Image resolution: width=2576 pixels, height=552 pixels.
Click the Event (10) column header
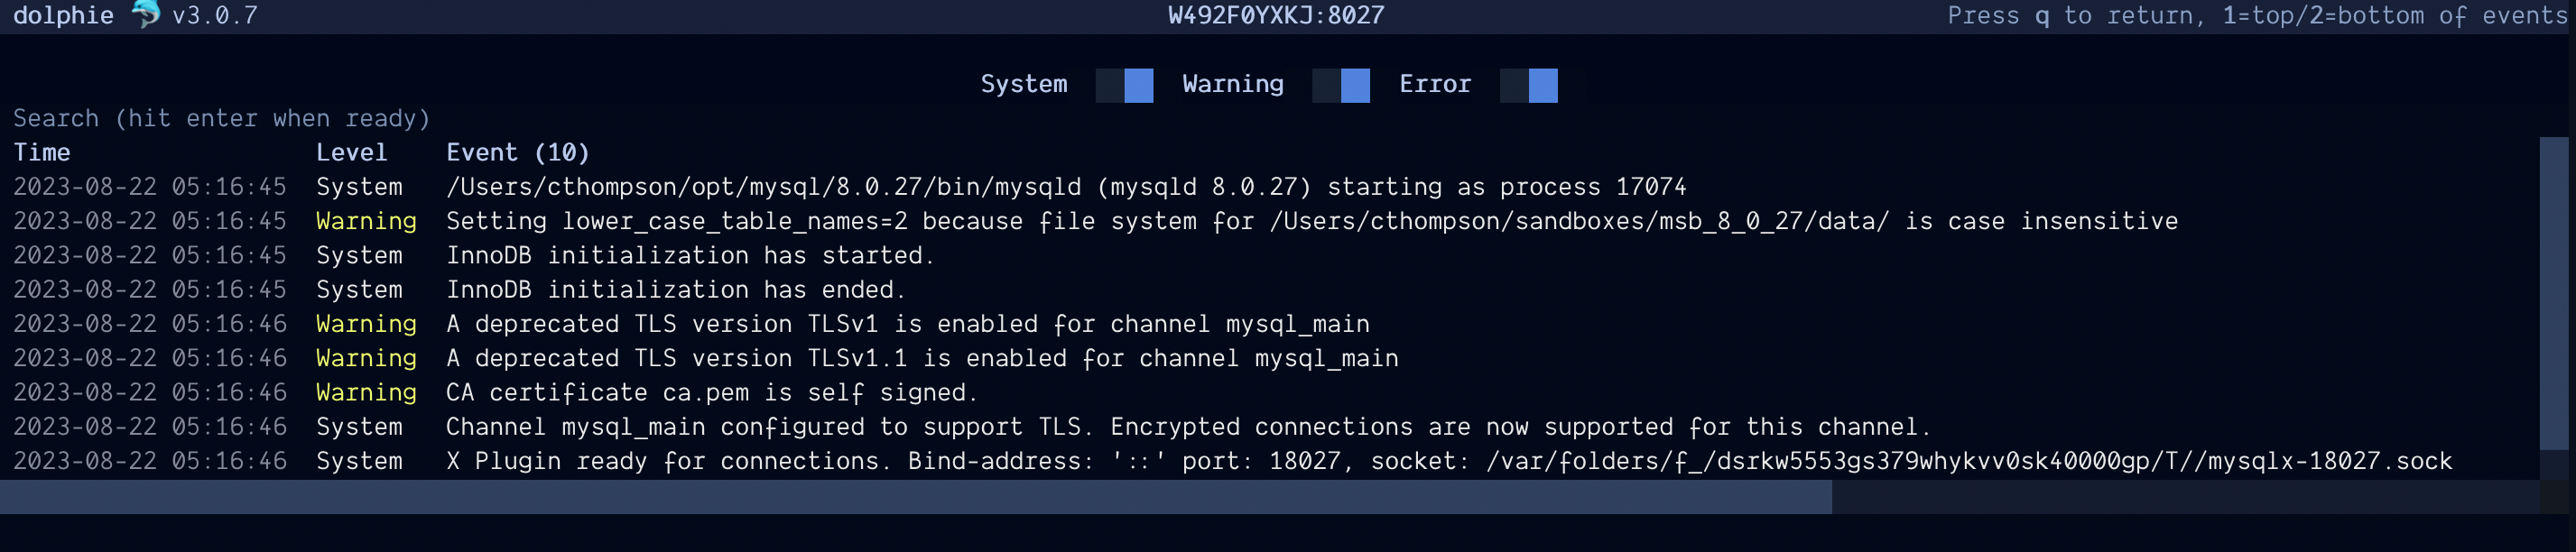(x=517, y=153)
